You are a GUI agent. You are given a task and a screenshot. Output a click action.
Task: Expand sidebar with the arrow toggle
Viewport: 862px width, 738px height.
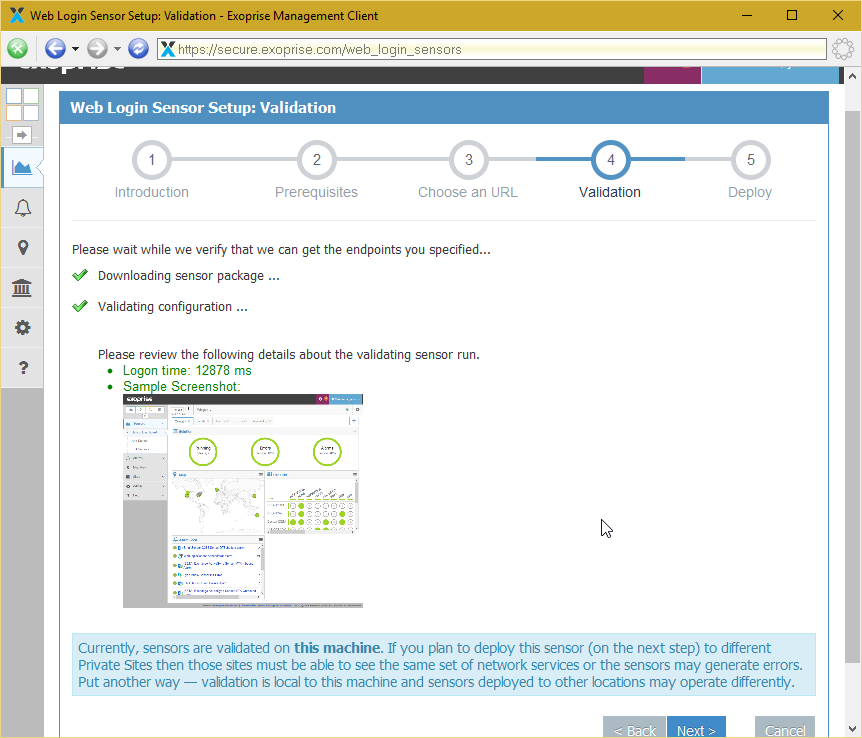coord(22,135)
